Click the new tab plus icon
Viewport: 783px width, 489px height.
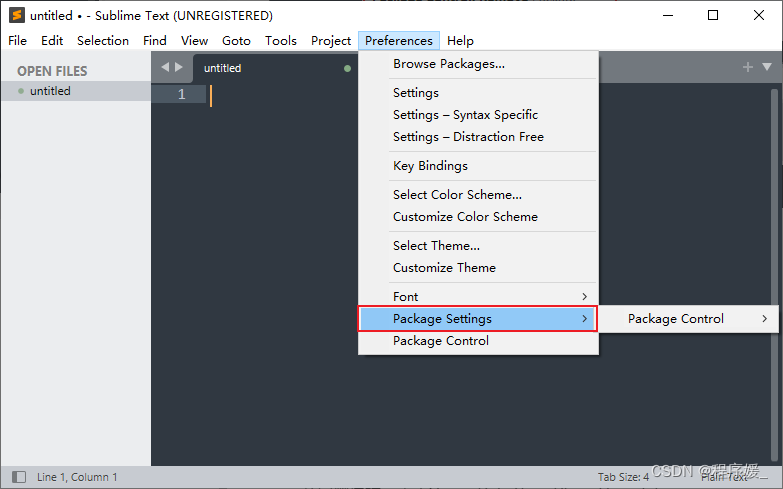[747, 67]
